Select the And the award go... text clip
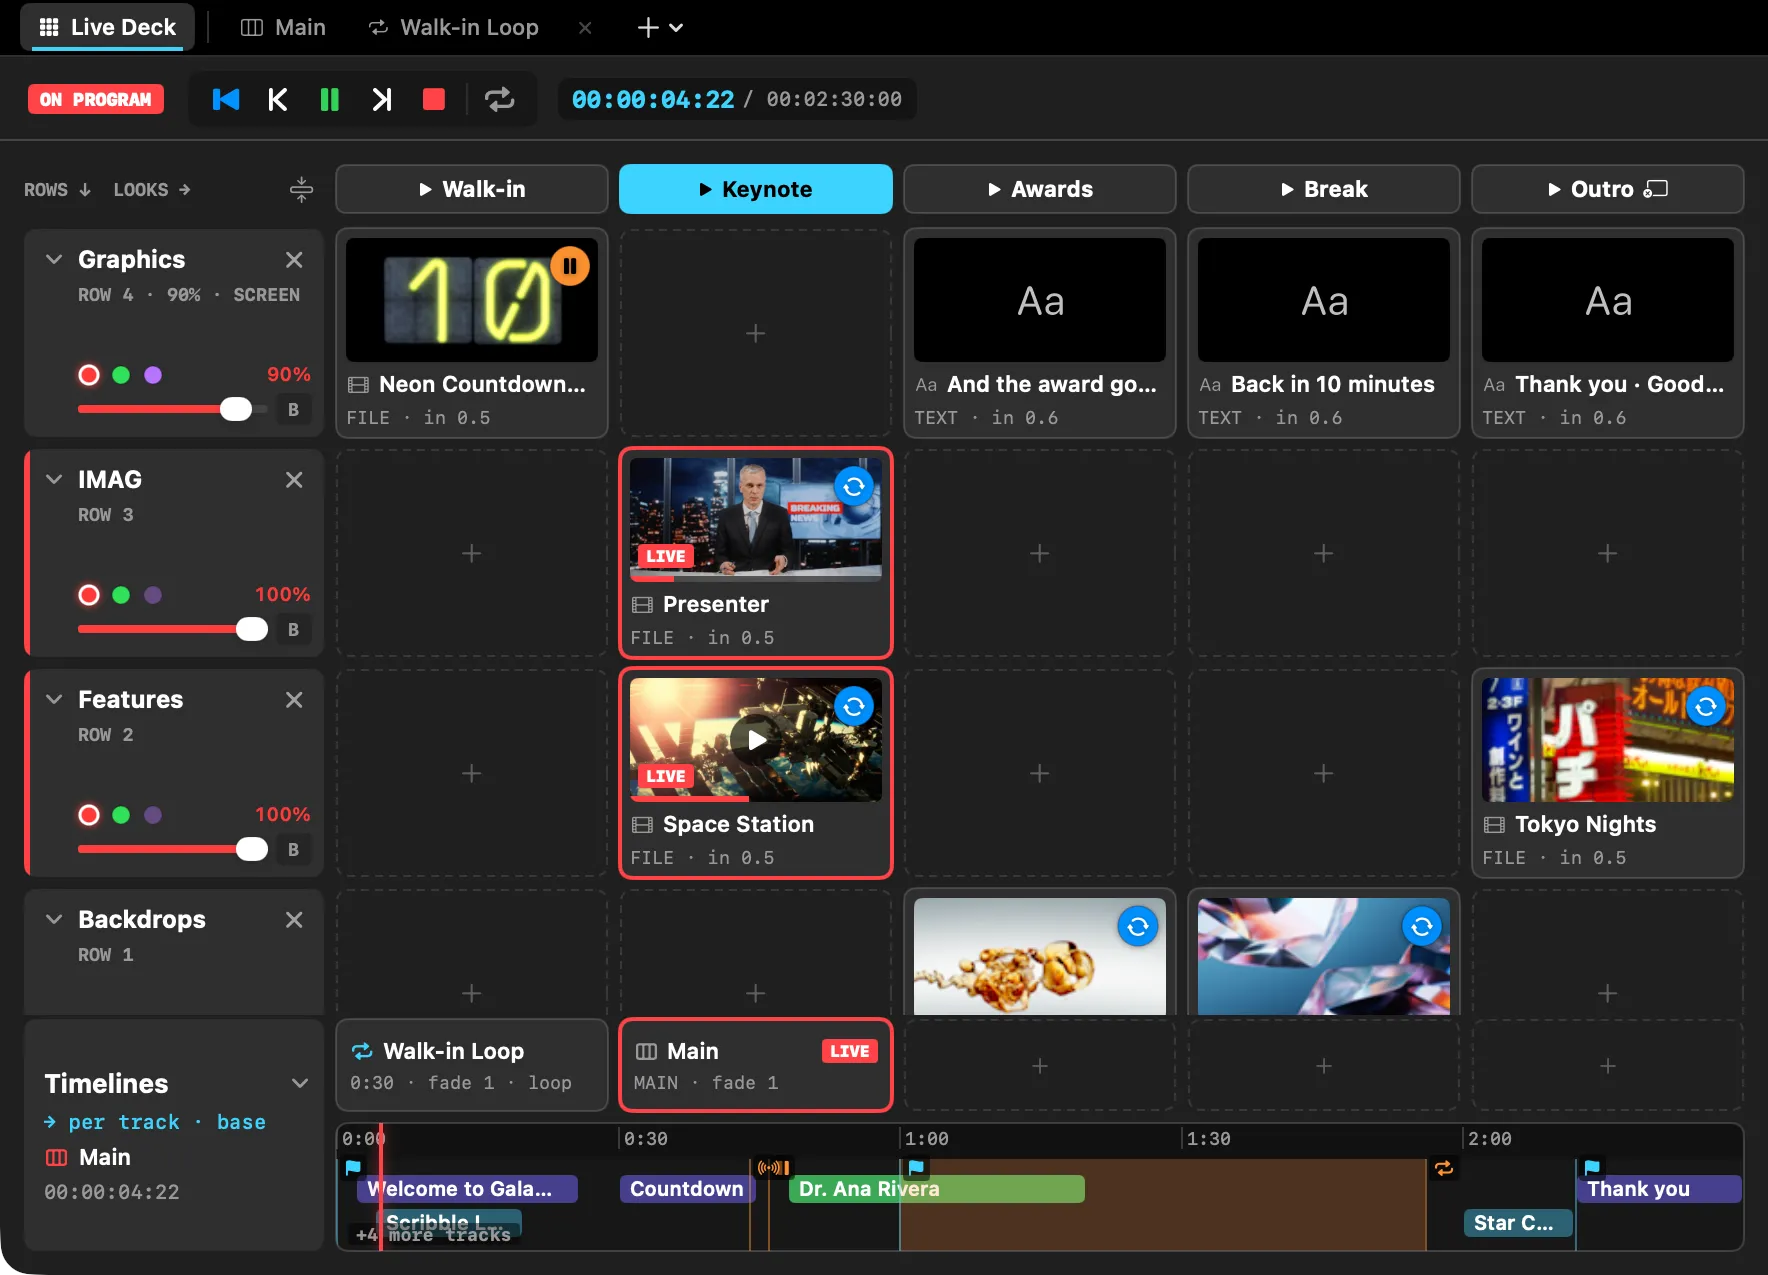Image resolution: width=1768 pixels, height=1275 pixels. tap(1040, 333)
